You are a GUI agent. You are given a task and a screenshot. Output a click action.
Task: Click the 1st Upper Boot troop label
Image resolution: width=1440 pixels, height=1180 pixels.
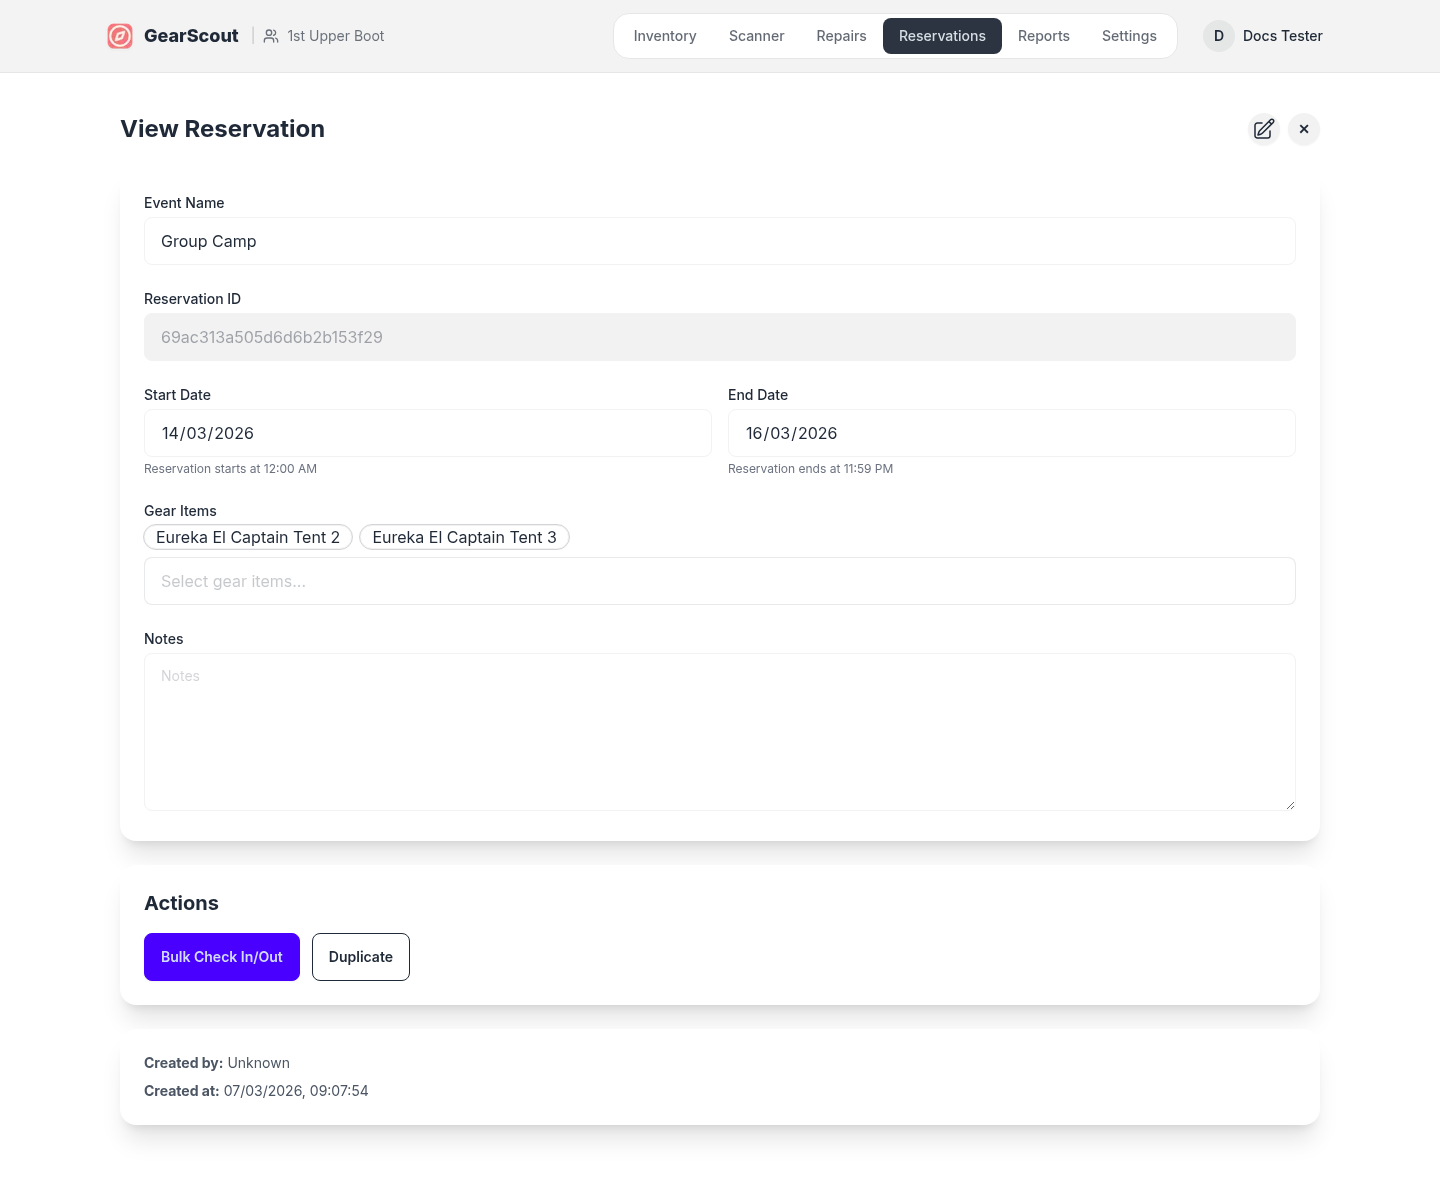click(x=335, y=36)
